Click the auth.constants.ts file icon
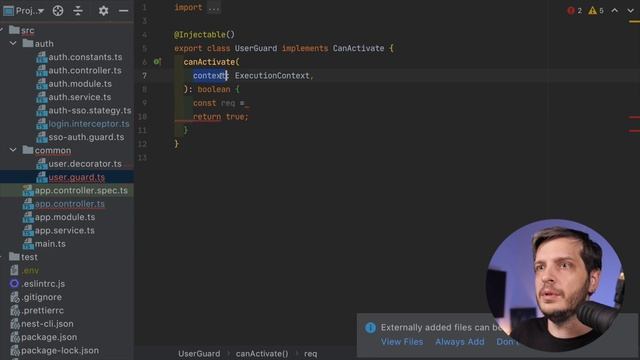Screen dimensions: 640x360 click(41, 58)
